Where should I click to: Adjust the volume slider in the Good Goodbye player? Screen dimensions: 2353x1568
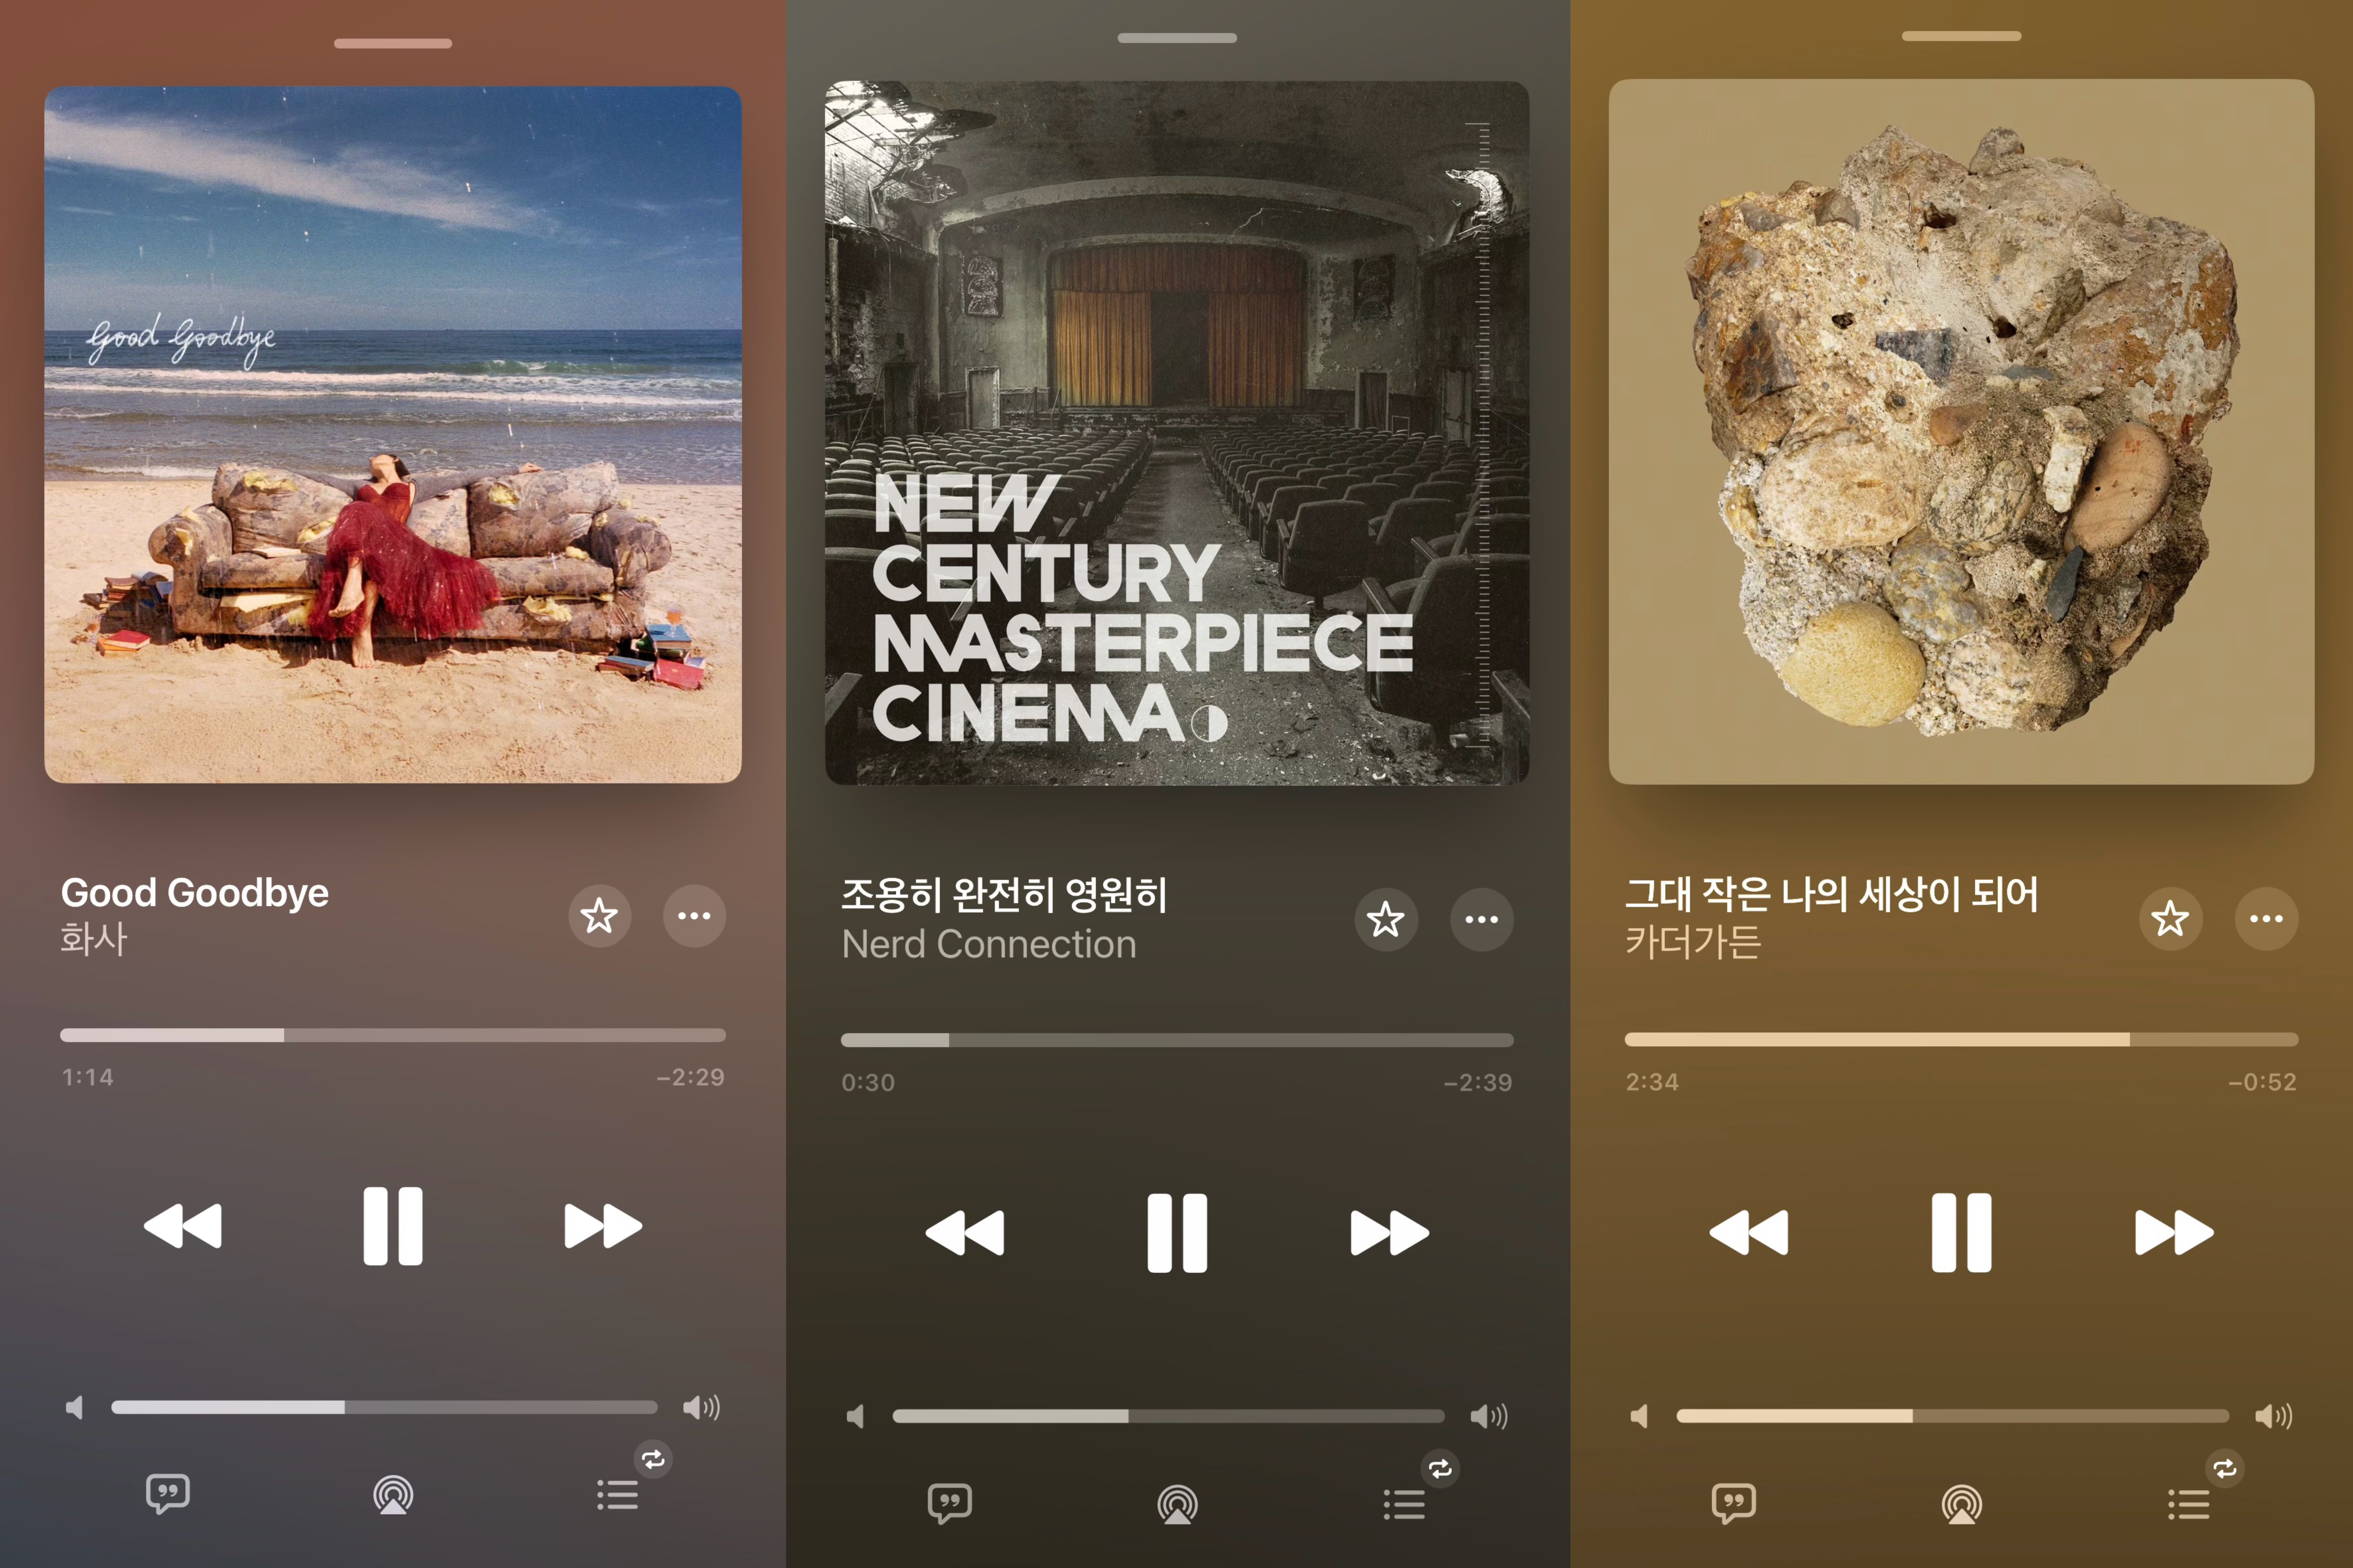click(384, 1407)
